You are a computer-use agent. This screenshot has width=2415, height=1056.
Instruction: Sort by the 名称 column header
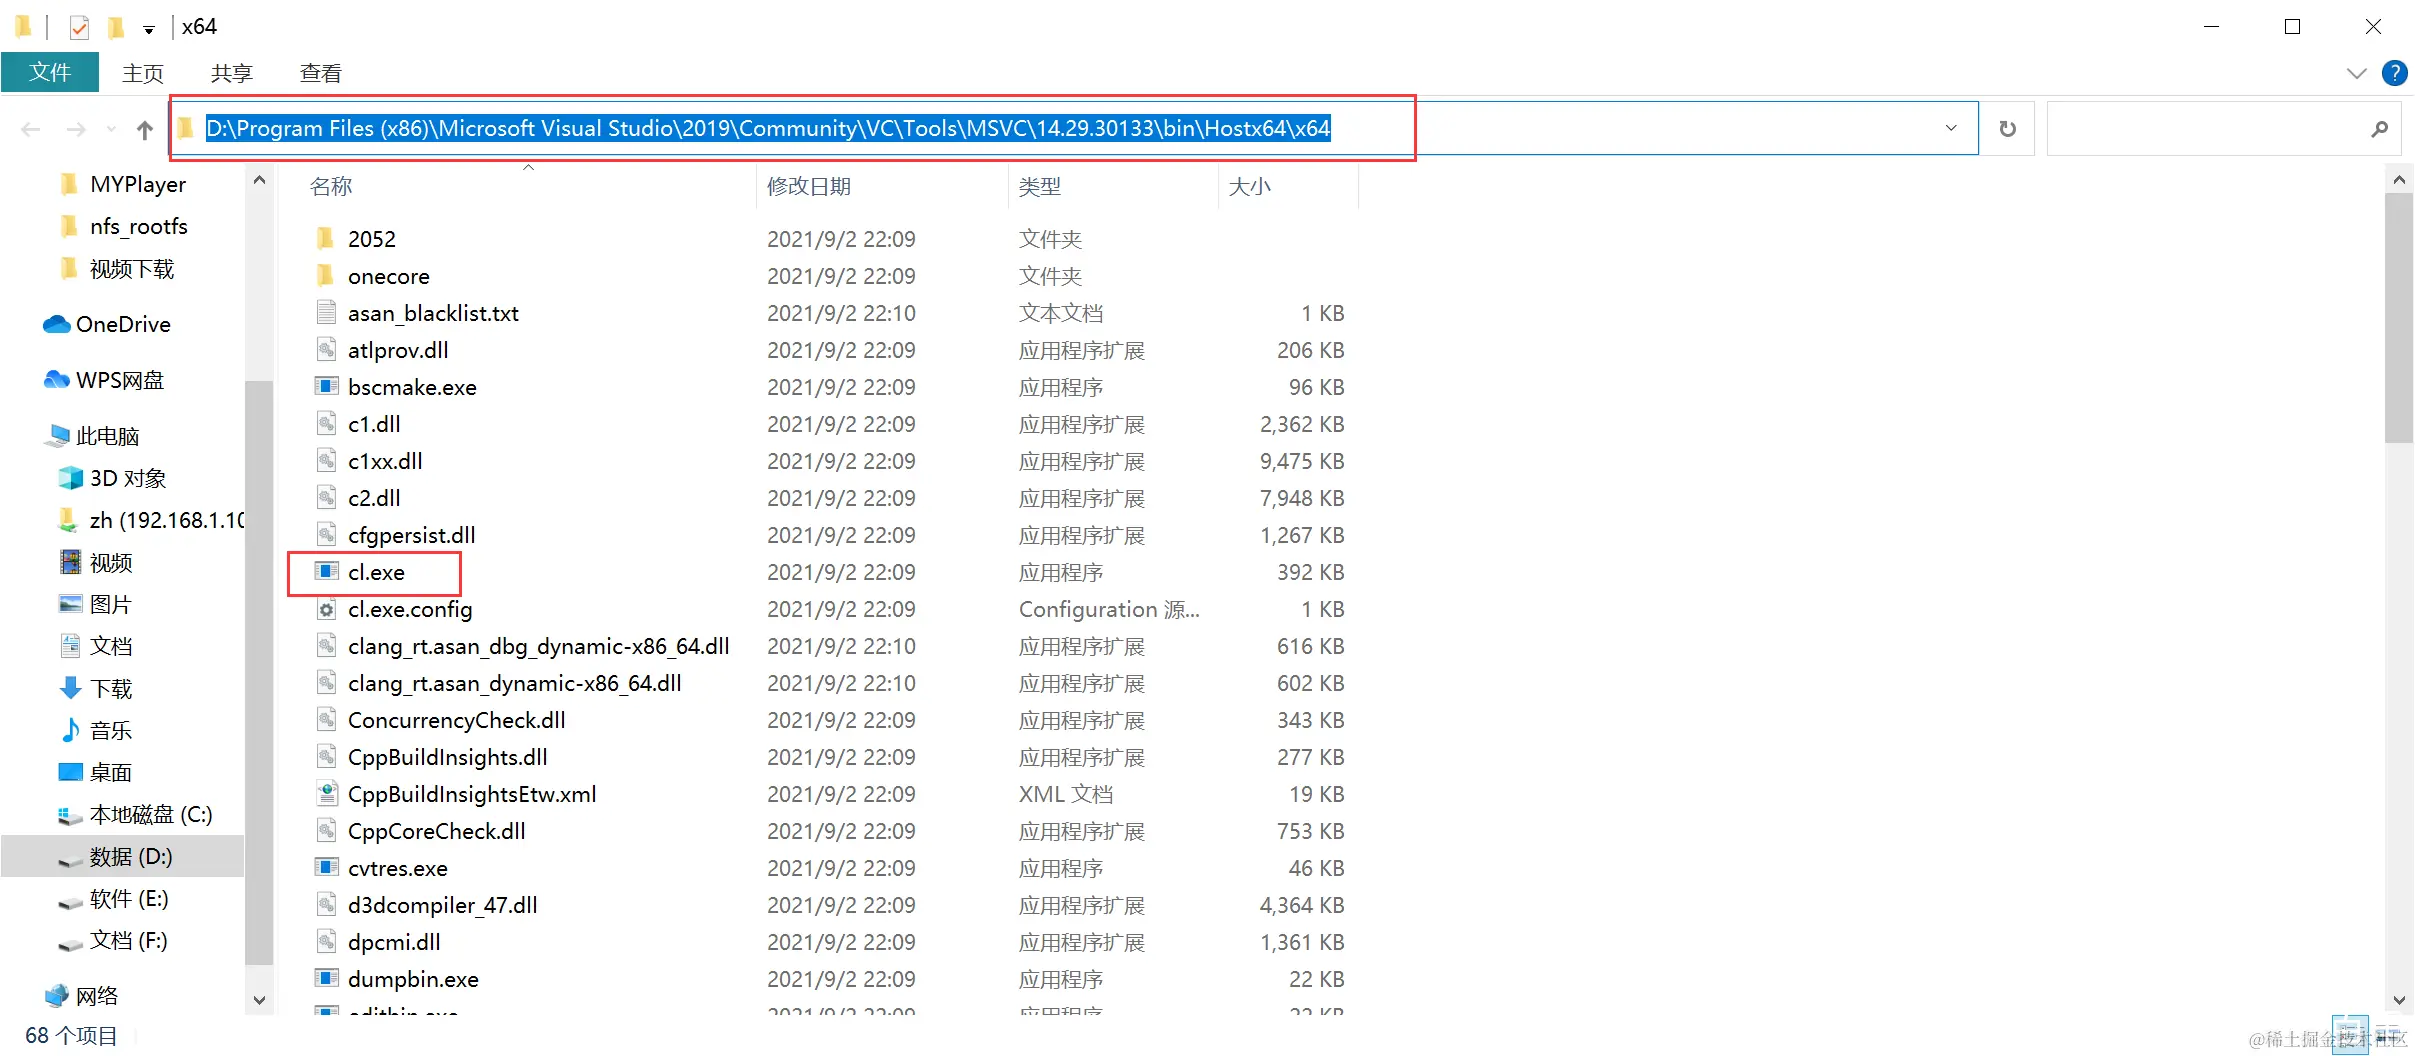[x=331, y=187]
